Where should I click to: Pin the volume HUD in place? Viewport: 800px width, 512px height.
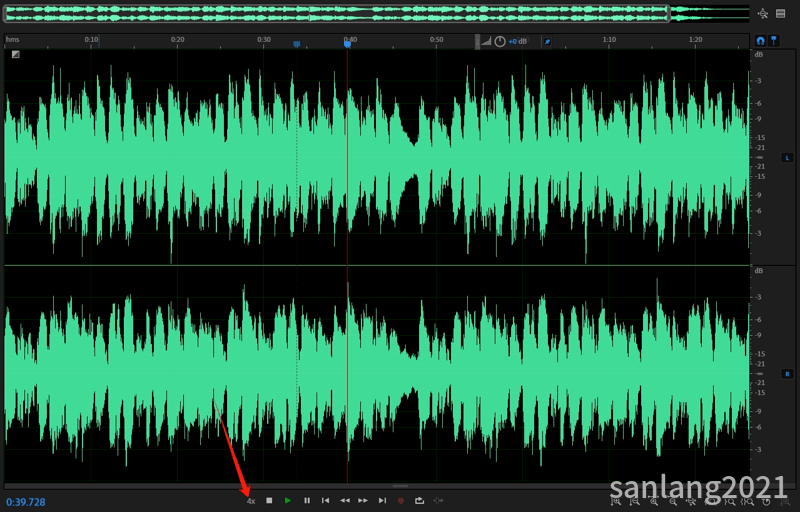click(x=548, y=42)
